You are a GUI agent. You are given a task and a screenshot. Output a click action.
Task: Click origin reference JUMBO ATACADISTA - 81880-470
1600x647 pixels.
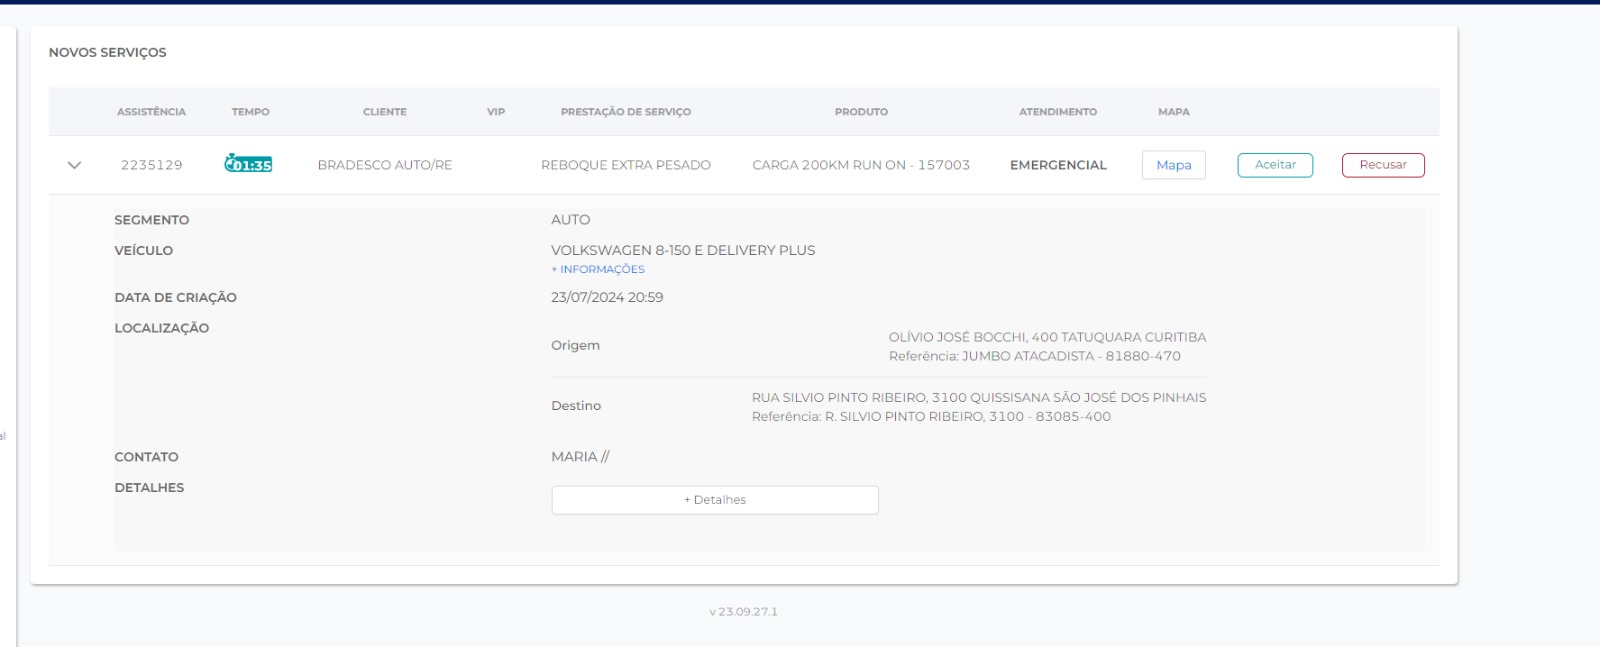[1035, 356]
